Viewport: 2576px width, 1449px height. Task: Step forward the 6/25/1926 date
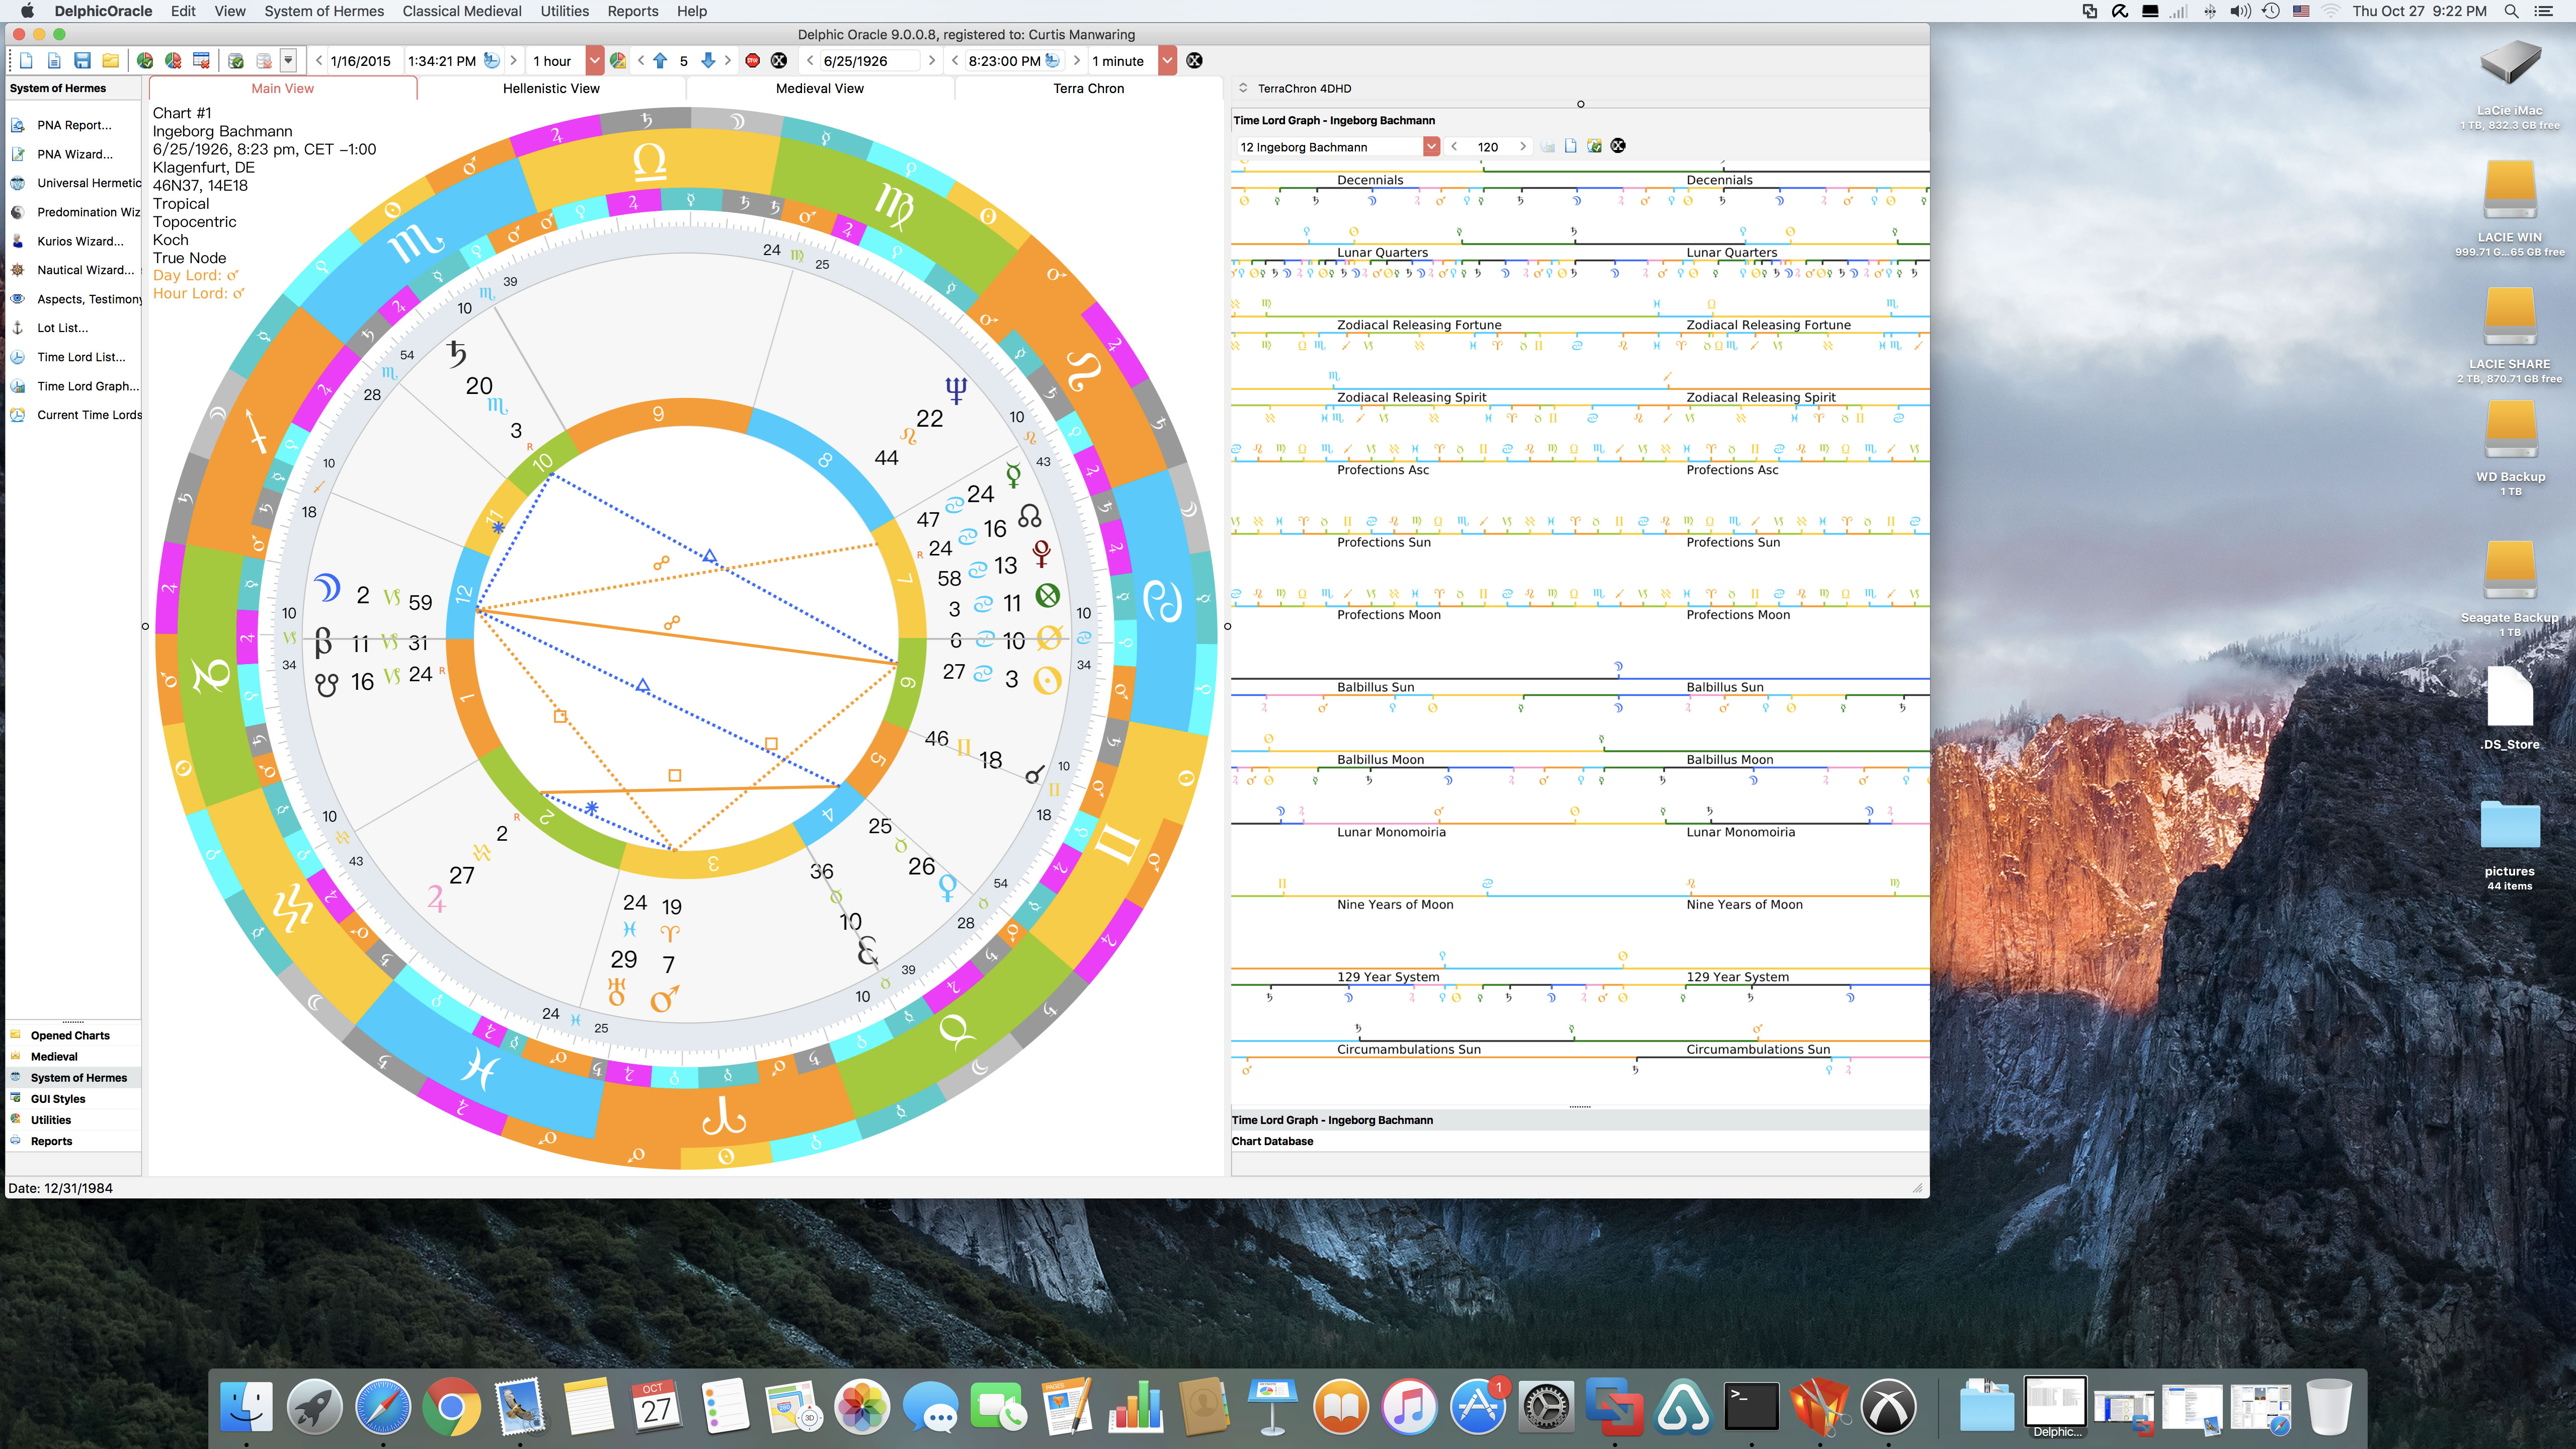[x=932, y=61]
